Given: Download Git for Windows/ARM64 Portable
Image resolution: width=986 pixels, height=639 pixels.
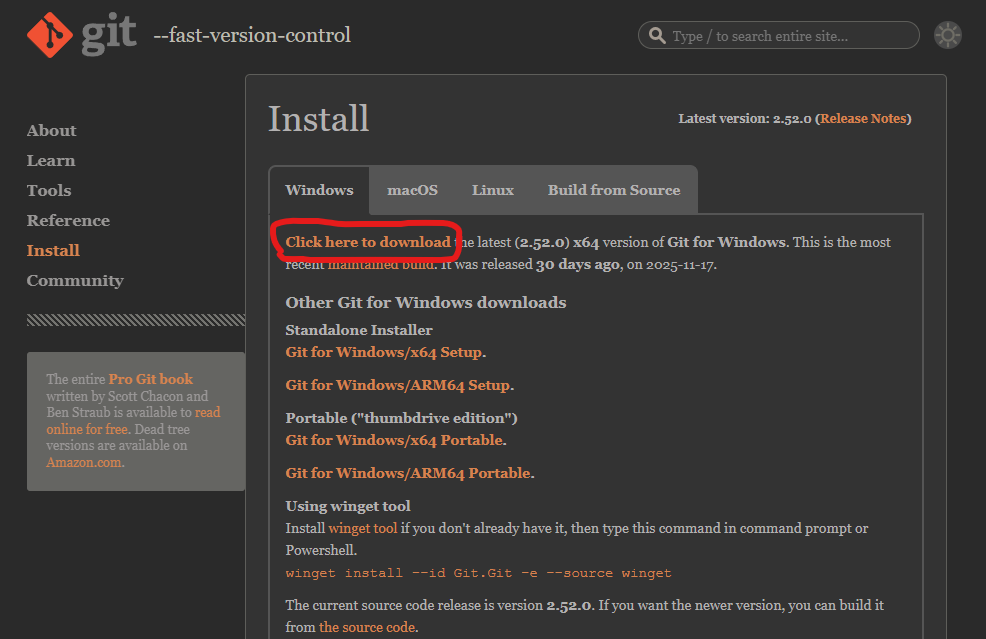Looking at the screenshot, I should click(408, 473).
